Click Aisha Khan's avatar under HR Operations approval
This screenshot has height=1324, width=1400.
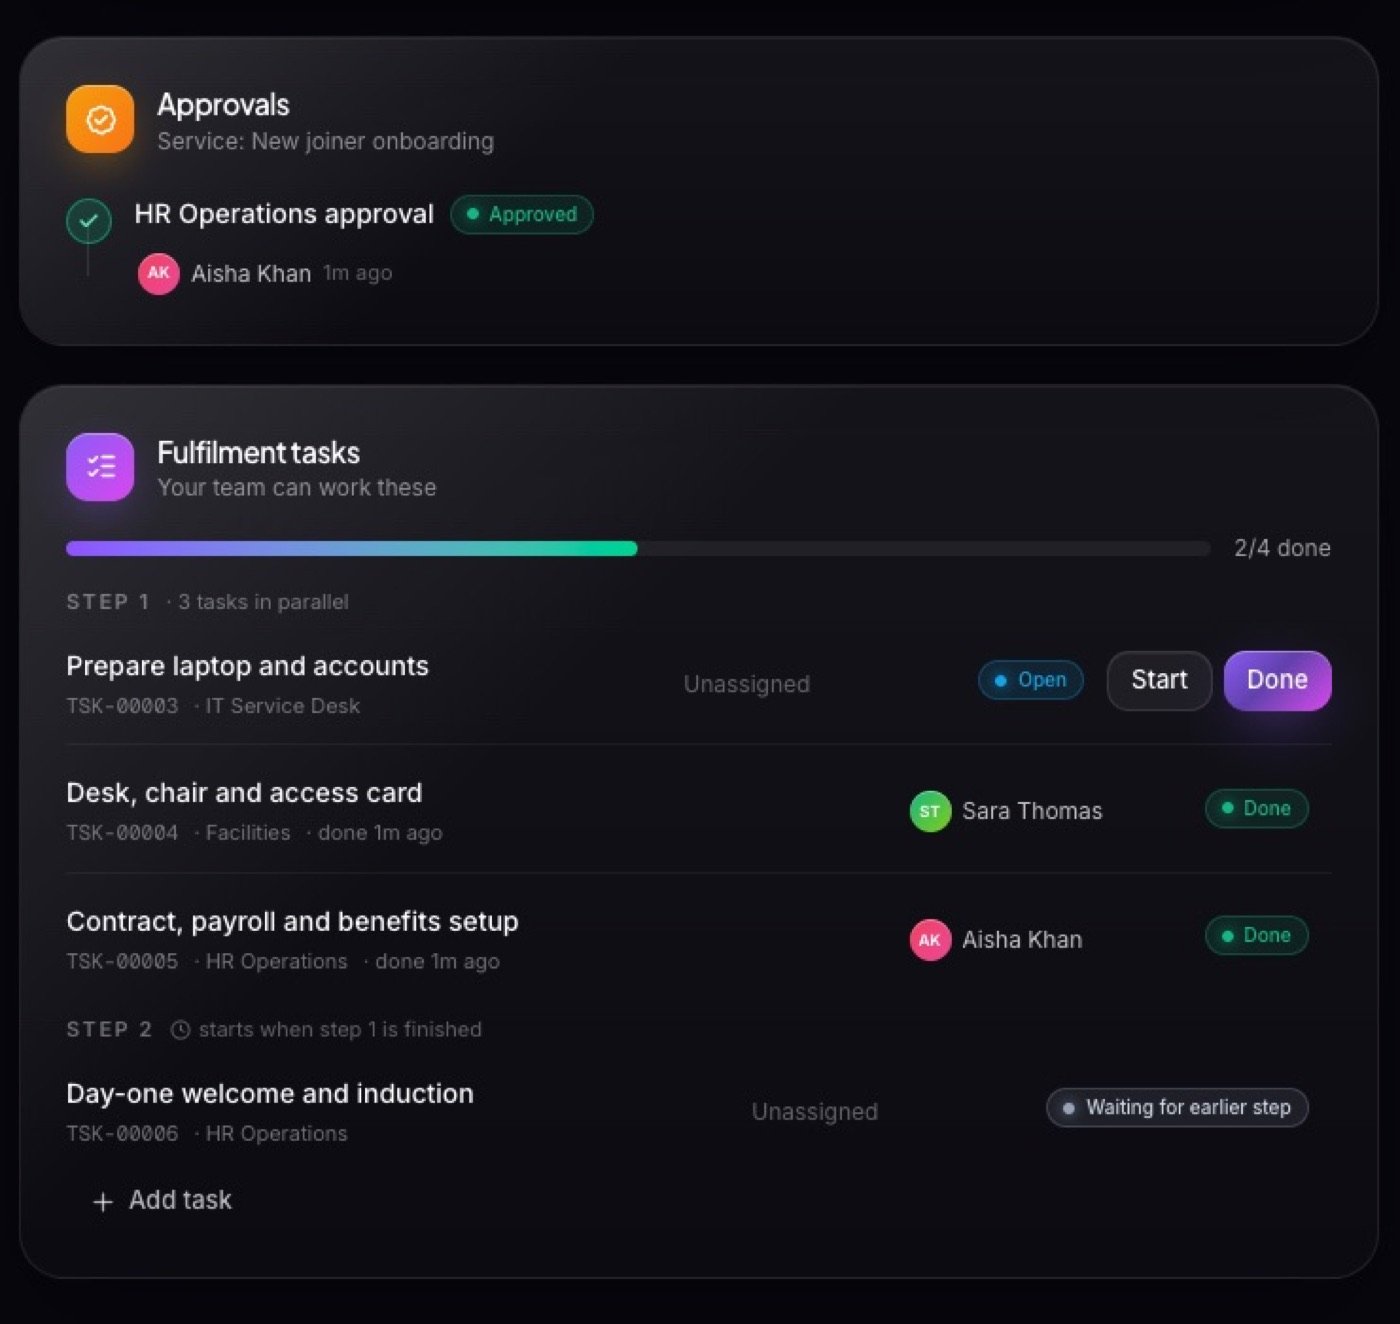pos(158,273)
